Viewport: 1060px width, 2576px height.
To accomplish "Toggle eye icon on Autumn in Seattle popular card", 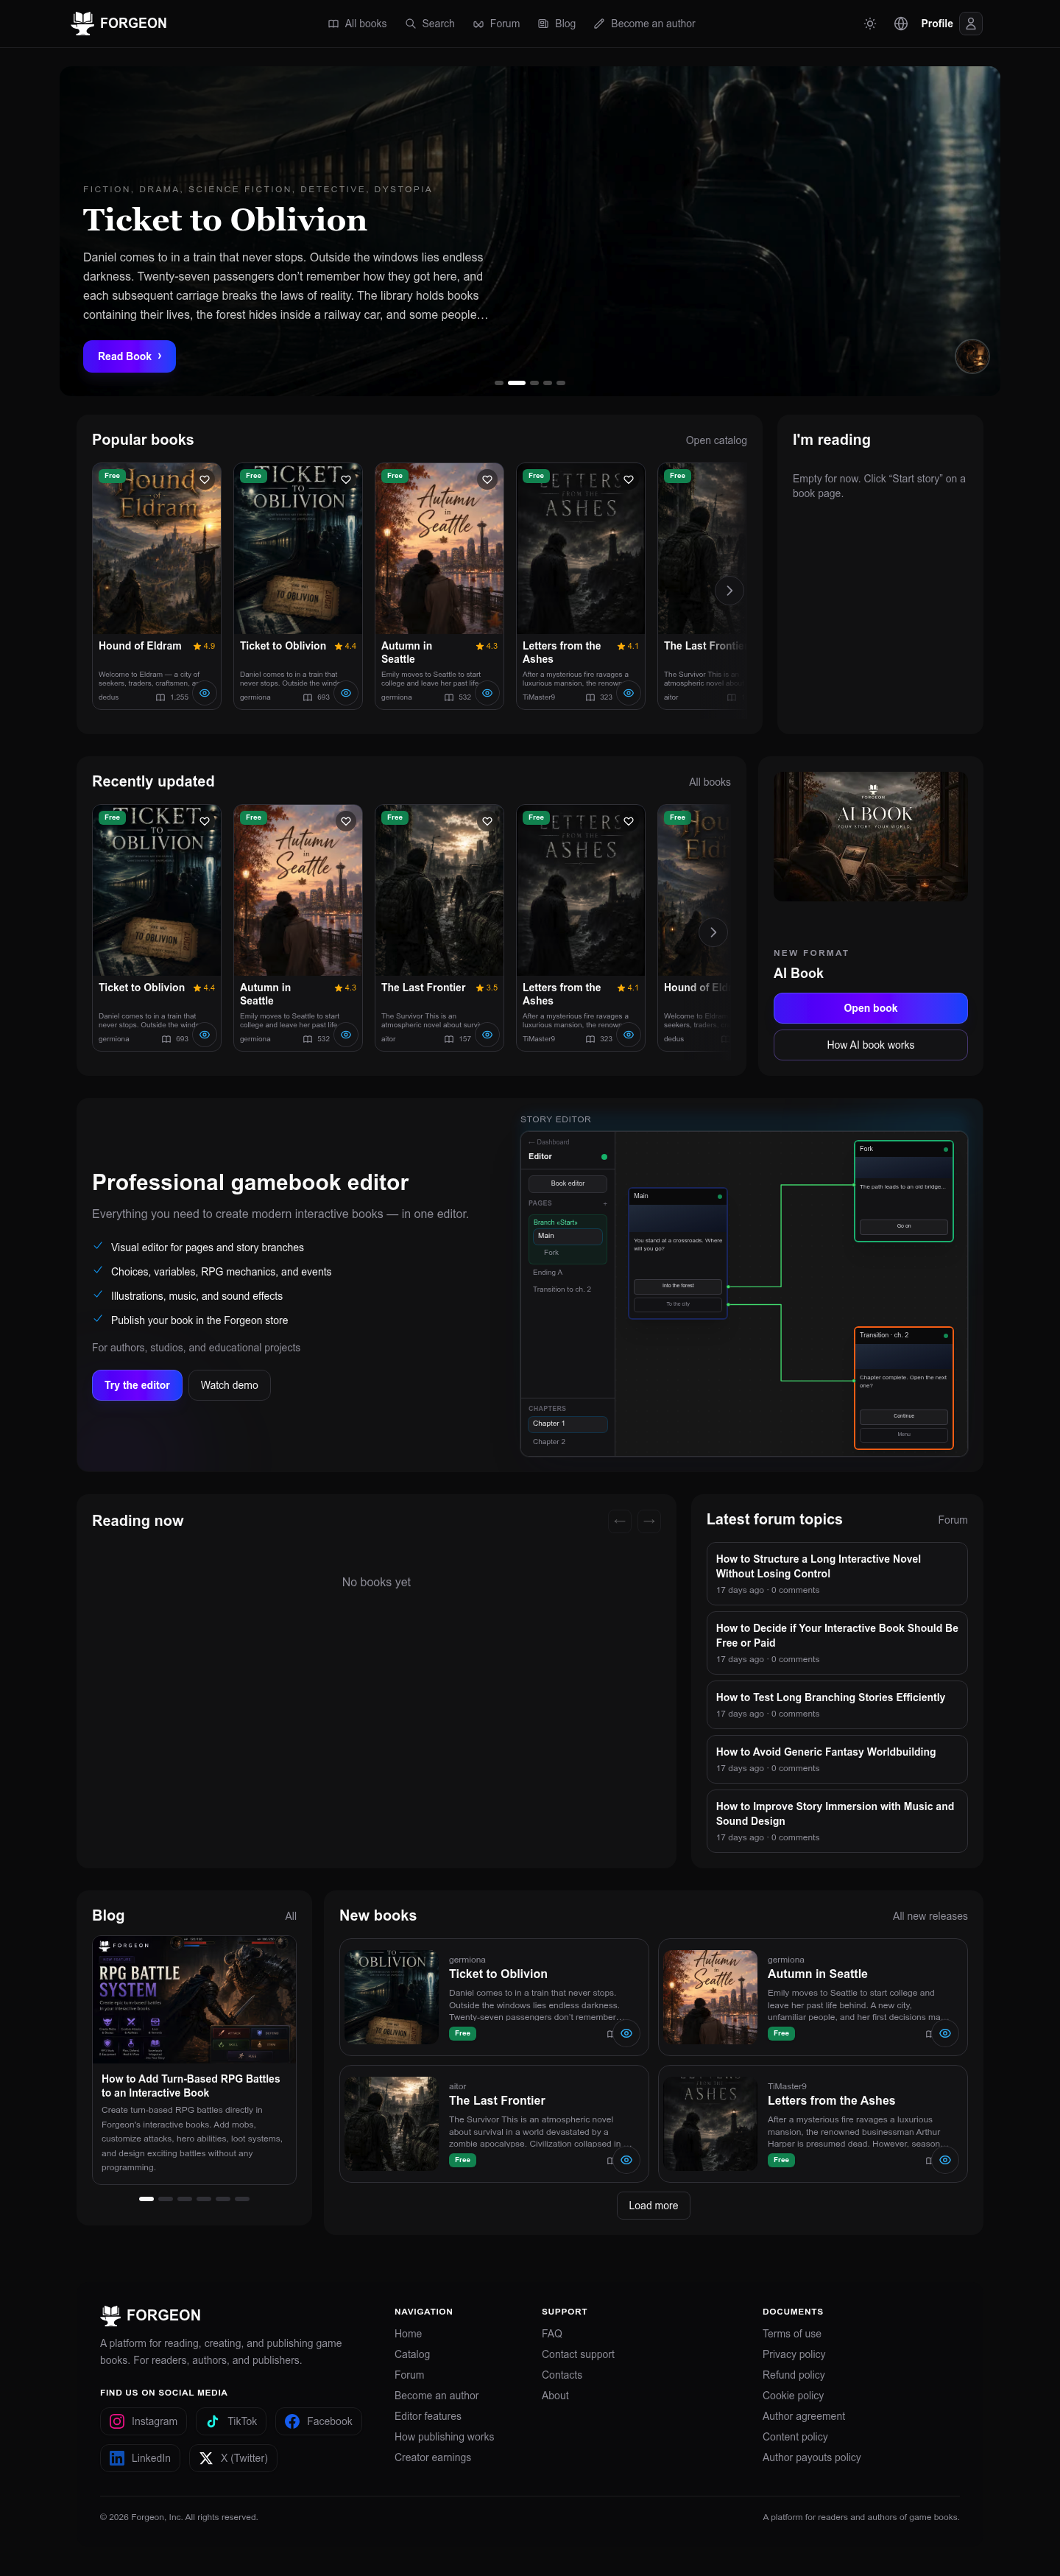I will coord(487,693).
